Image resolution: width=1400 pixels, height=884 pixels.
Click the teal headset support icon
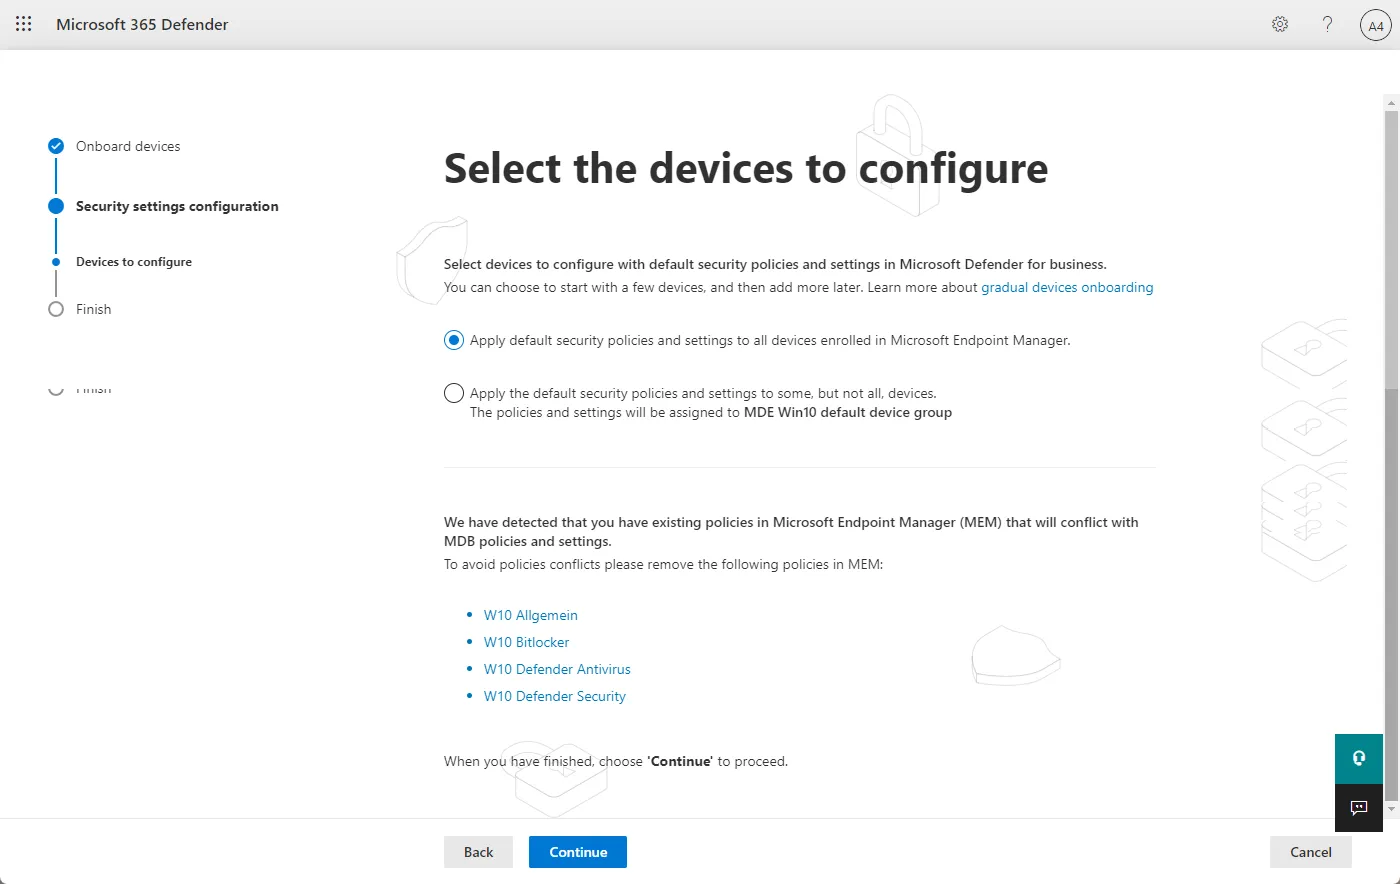coord(1359,758)
